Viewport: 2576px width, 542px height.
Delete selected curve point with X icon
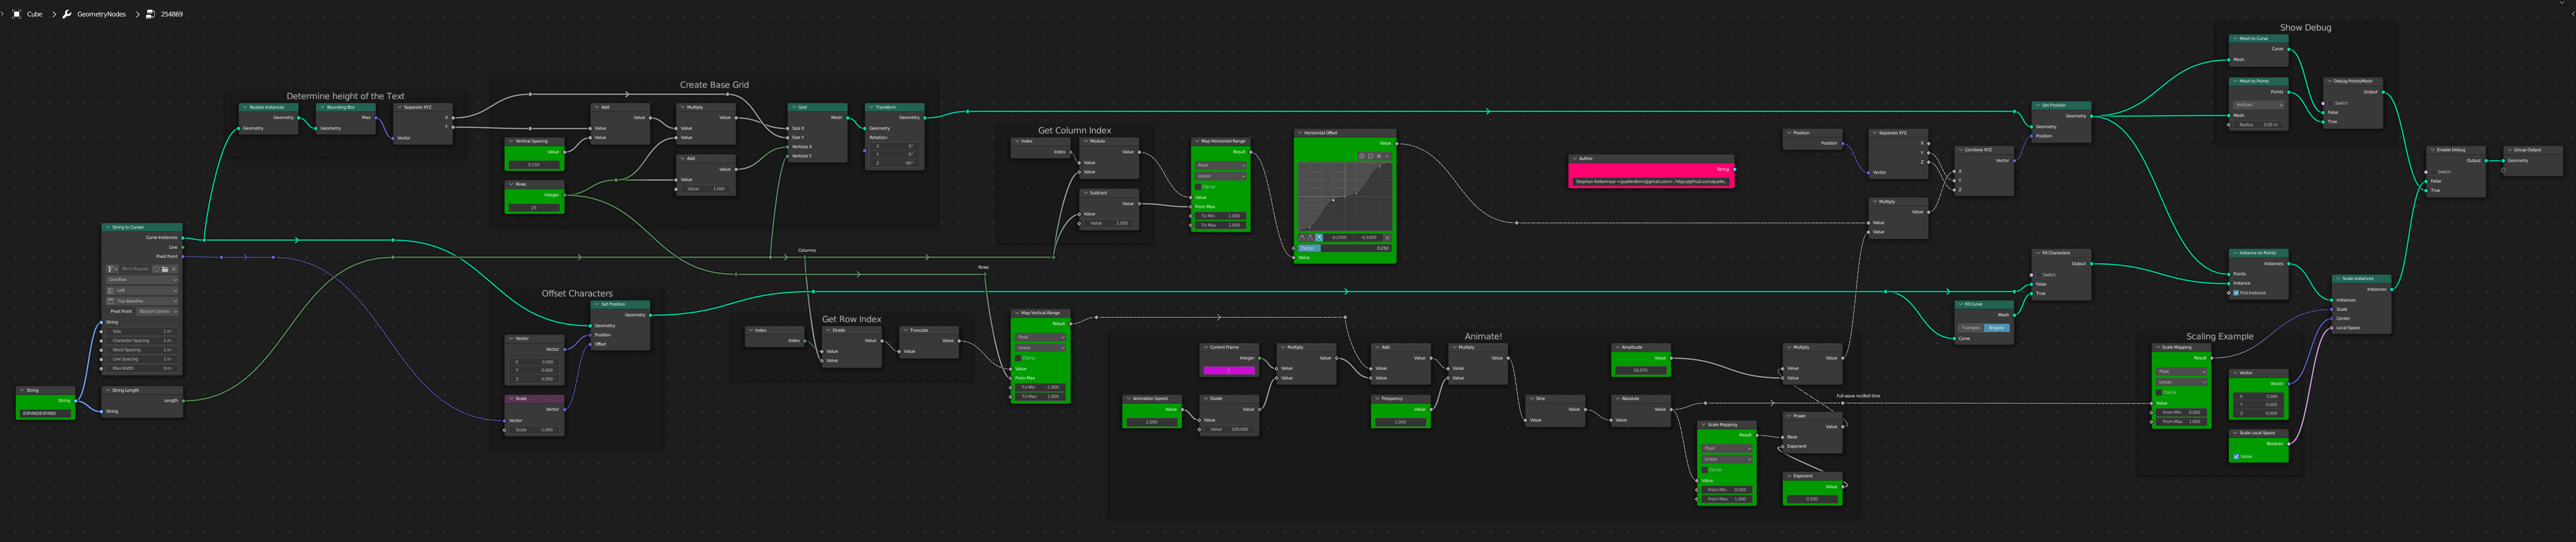pos(1387,238)
